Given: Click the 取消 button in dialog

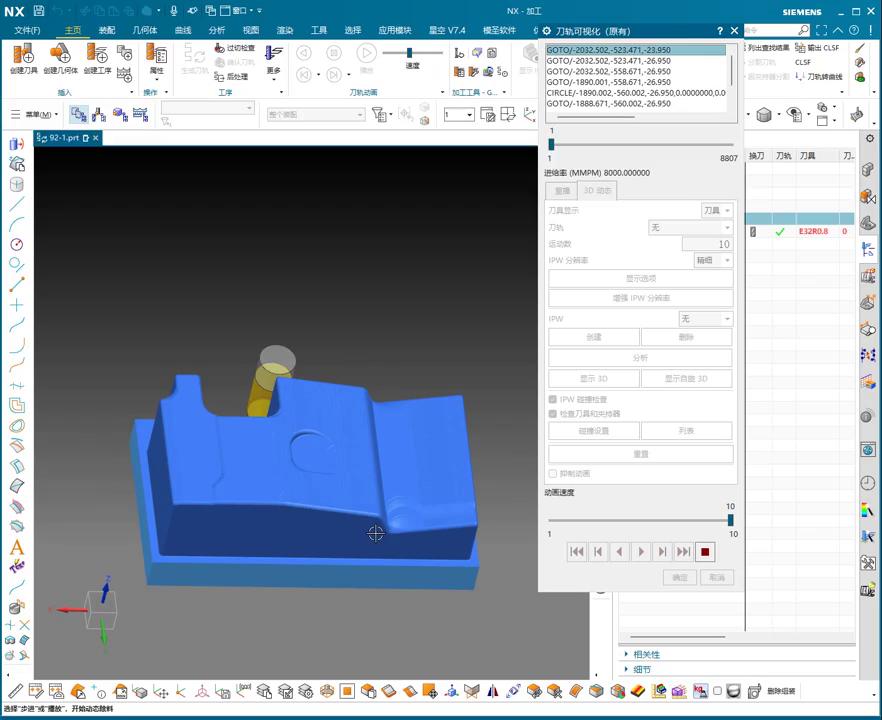Looking at the screenshot, I should point(716,577).
